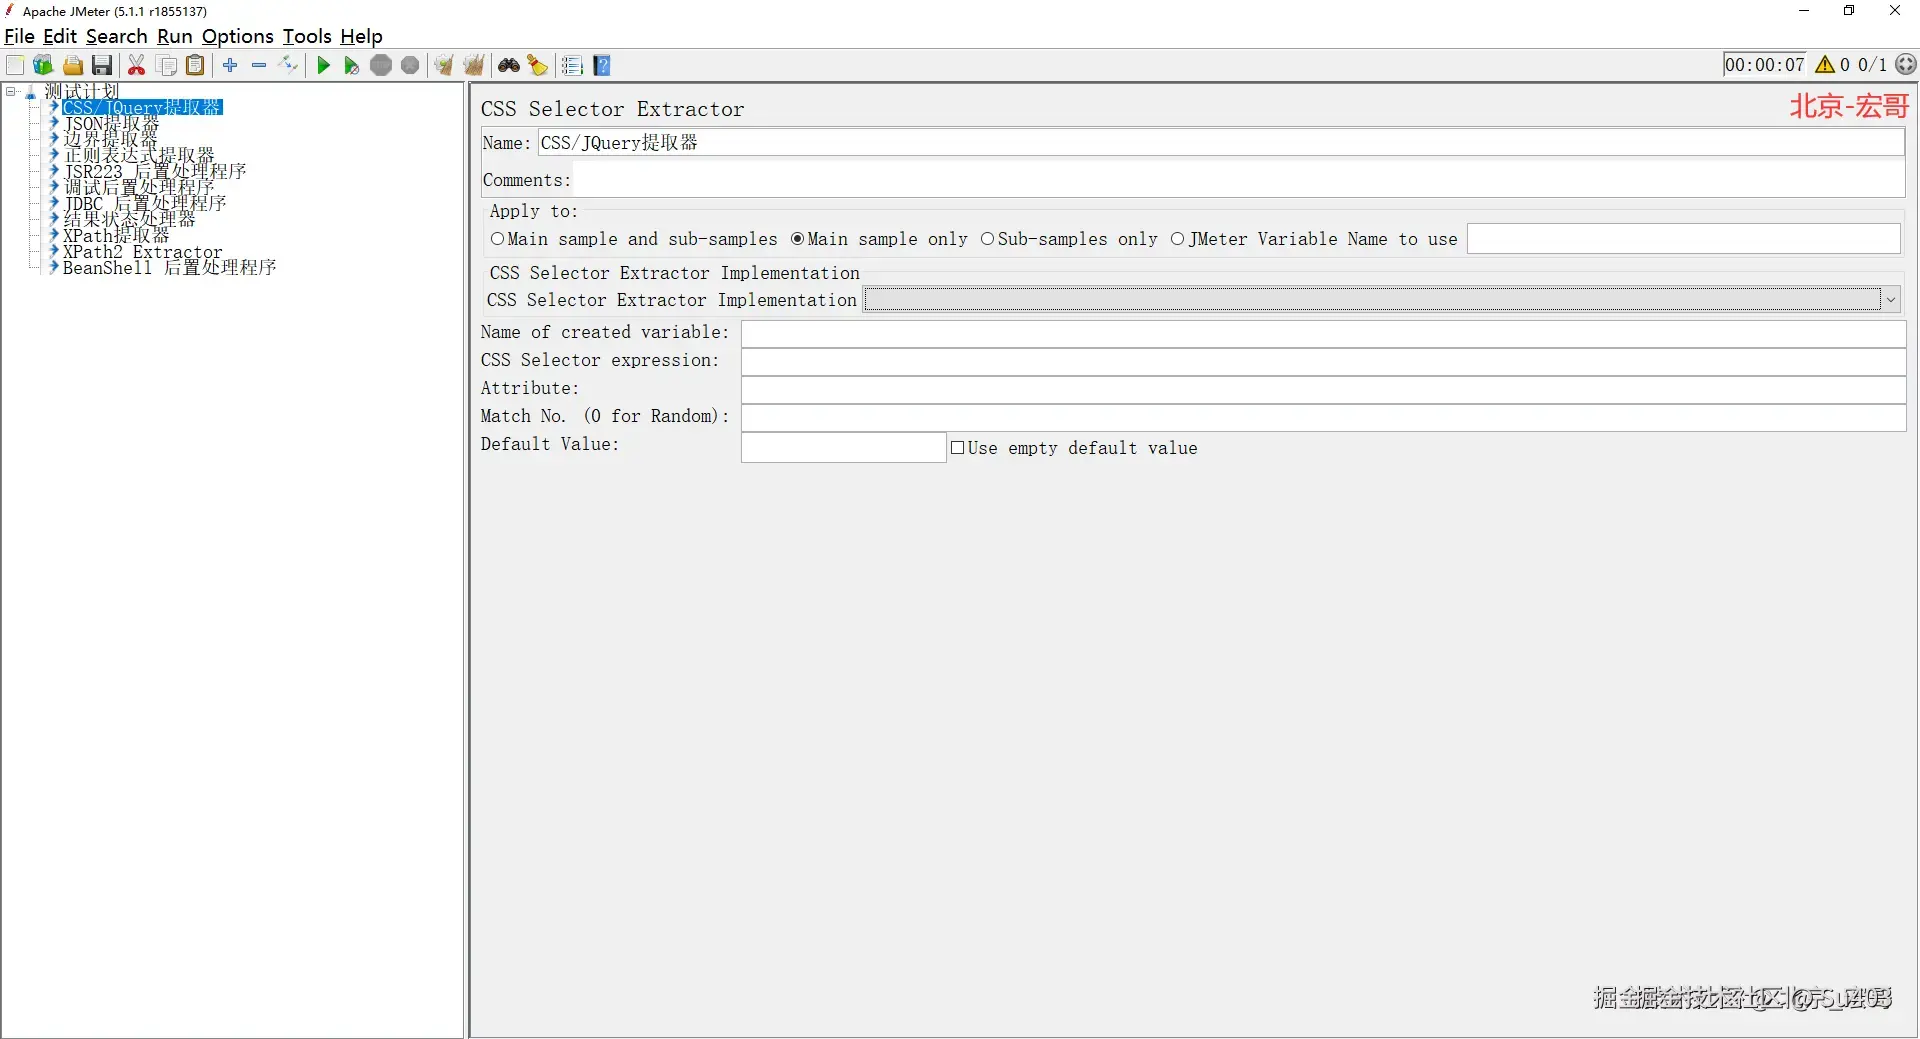Click the New test plan icon
Image resolution: width=1920 pixels, height=1039 pixels.
click(x=15, y=66)
